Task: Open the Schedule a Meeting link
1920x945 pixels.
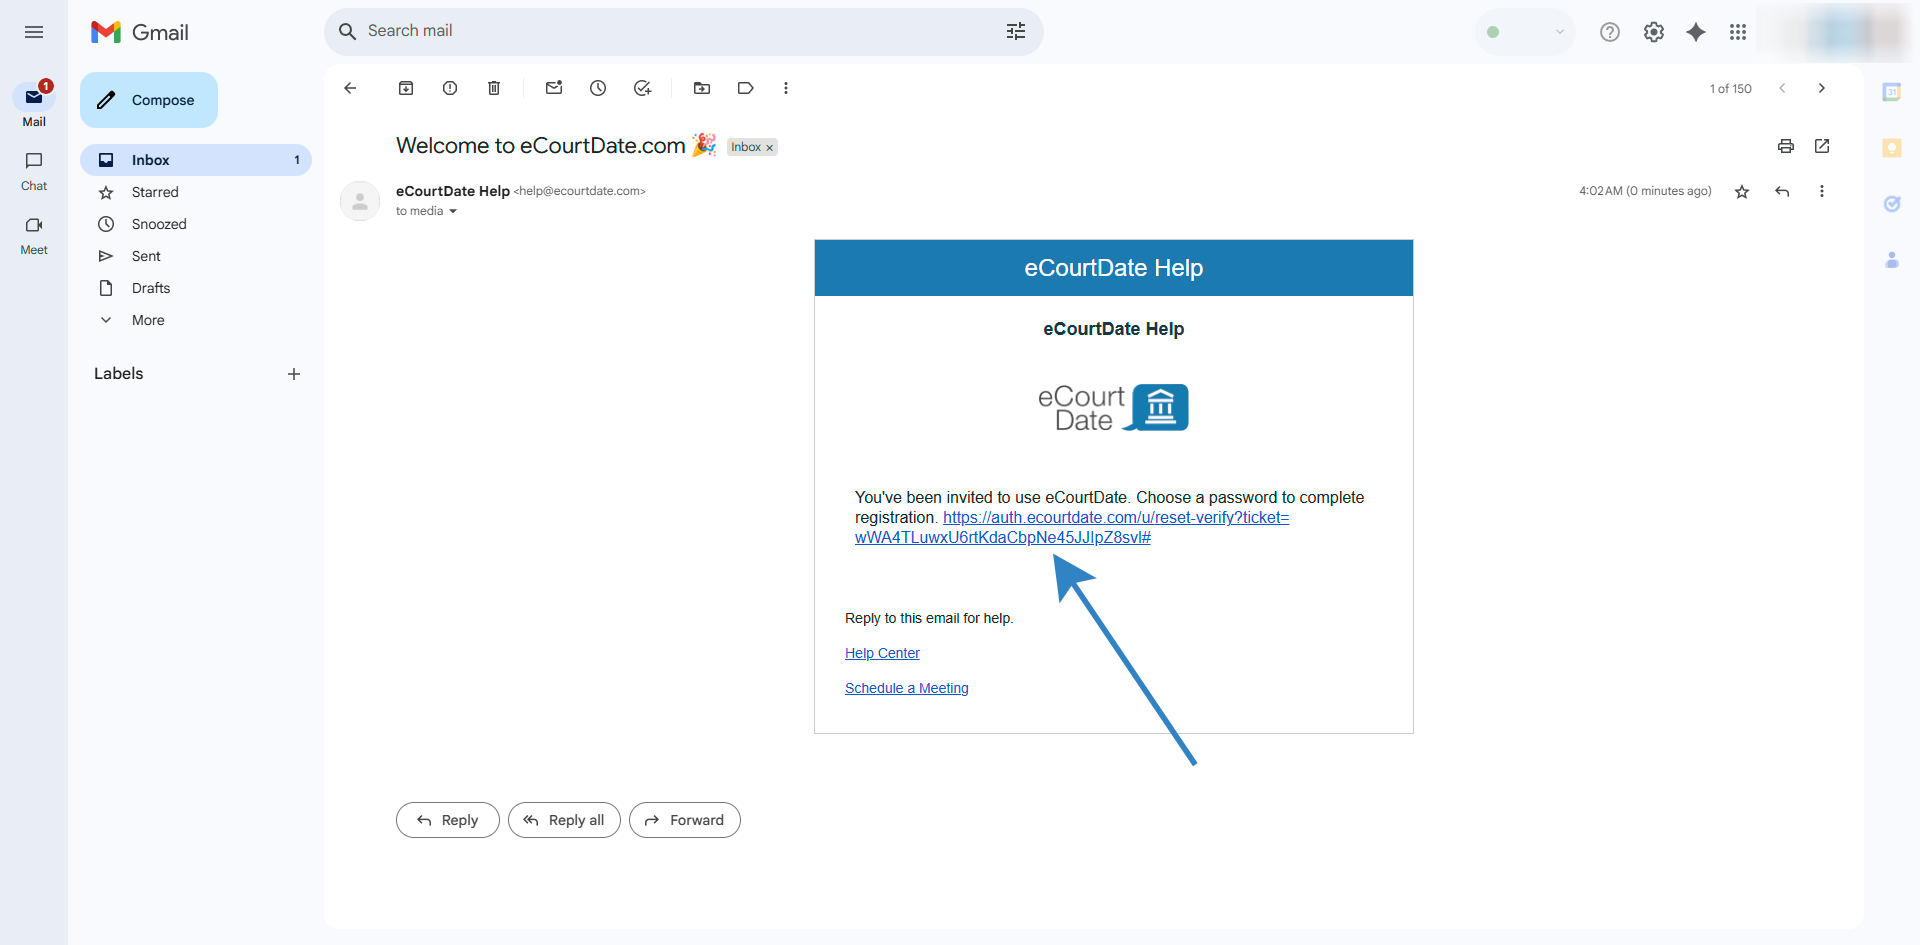Action: (x=907, y=688)
